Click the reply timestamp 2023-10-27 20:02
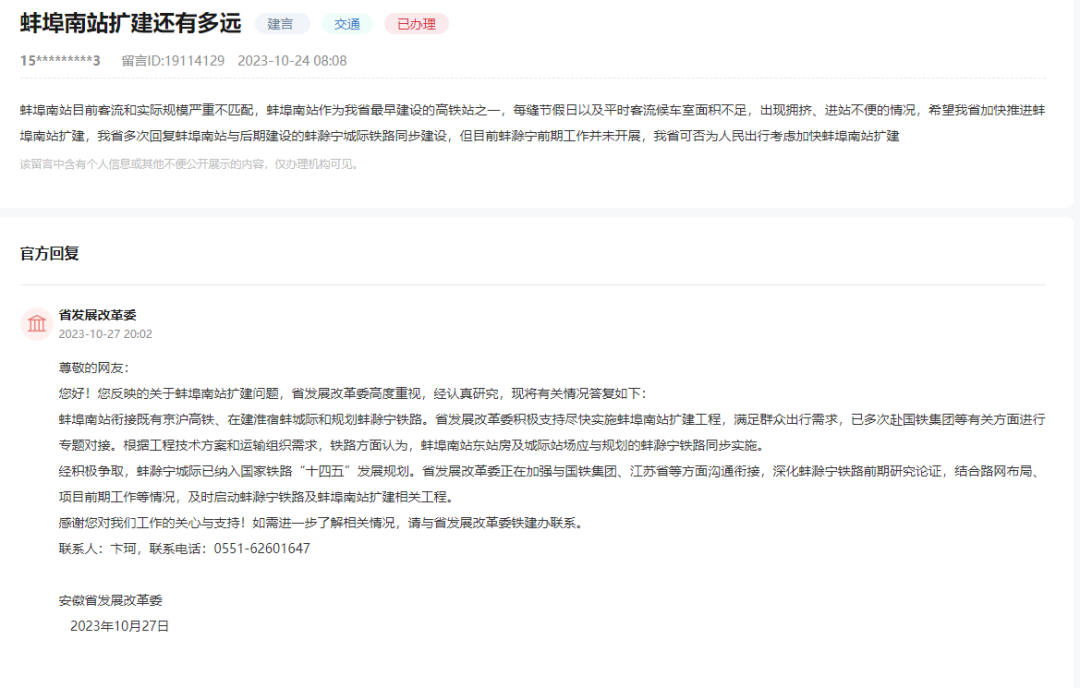 105,334
